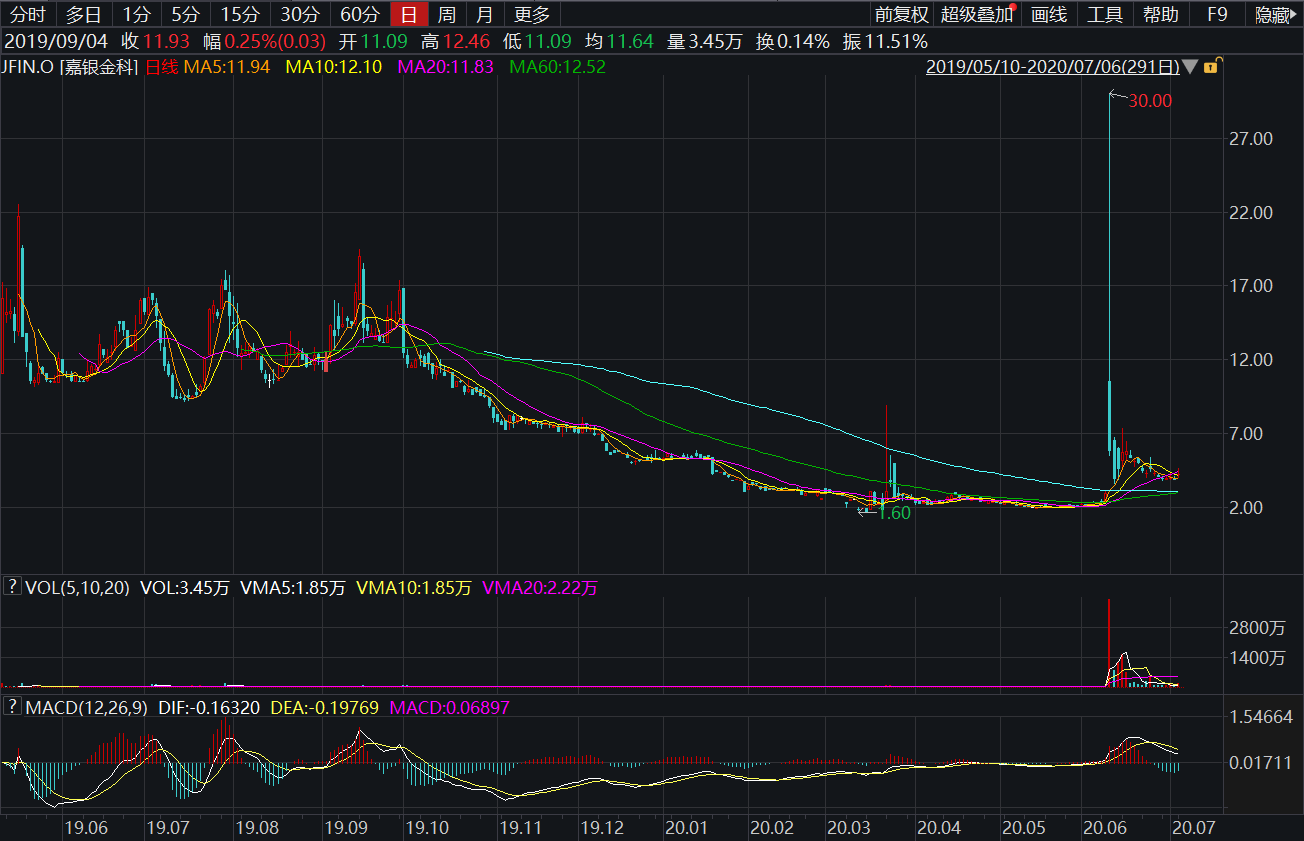Image resolution: width=1304 pixels, height=841 pixels.
Task: Select the 周 weekly chart tab
Action: click(447, 14)
